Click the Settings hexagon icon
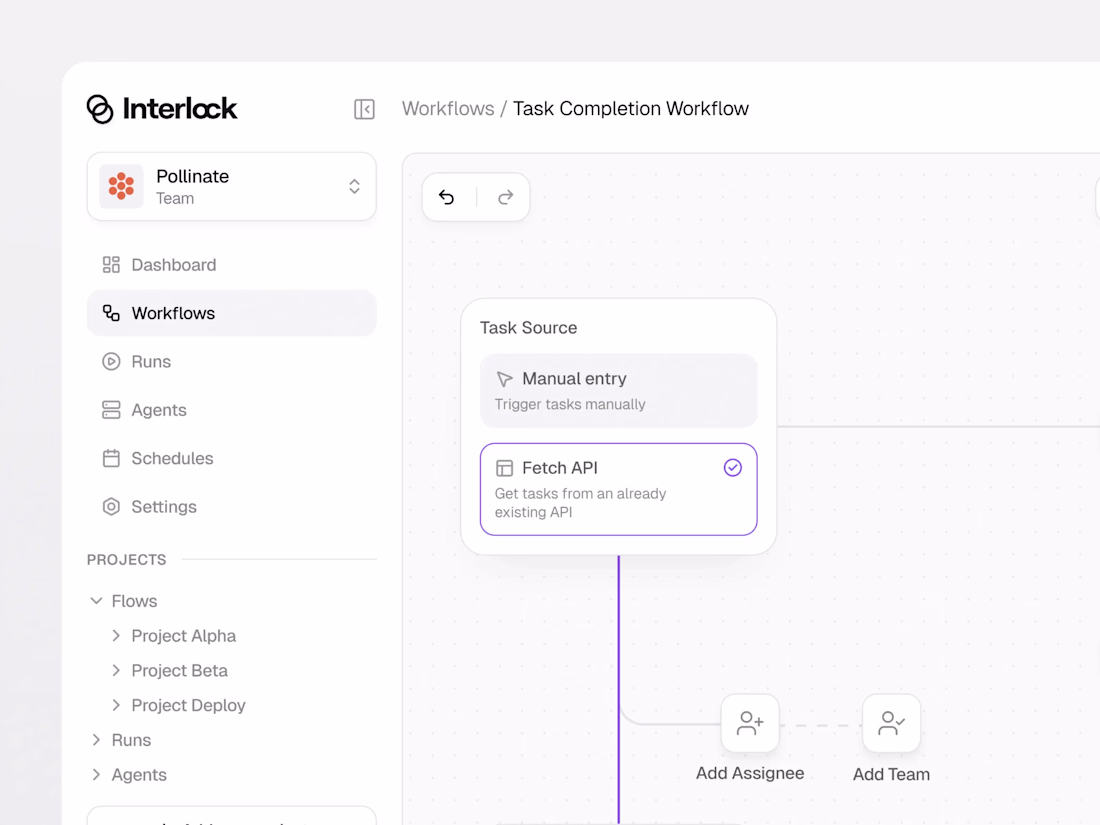The image size is (1100, 825). 111,507
